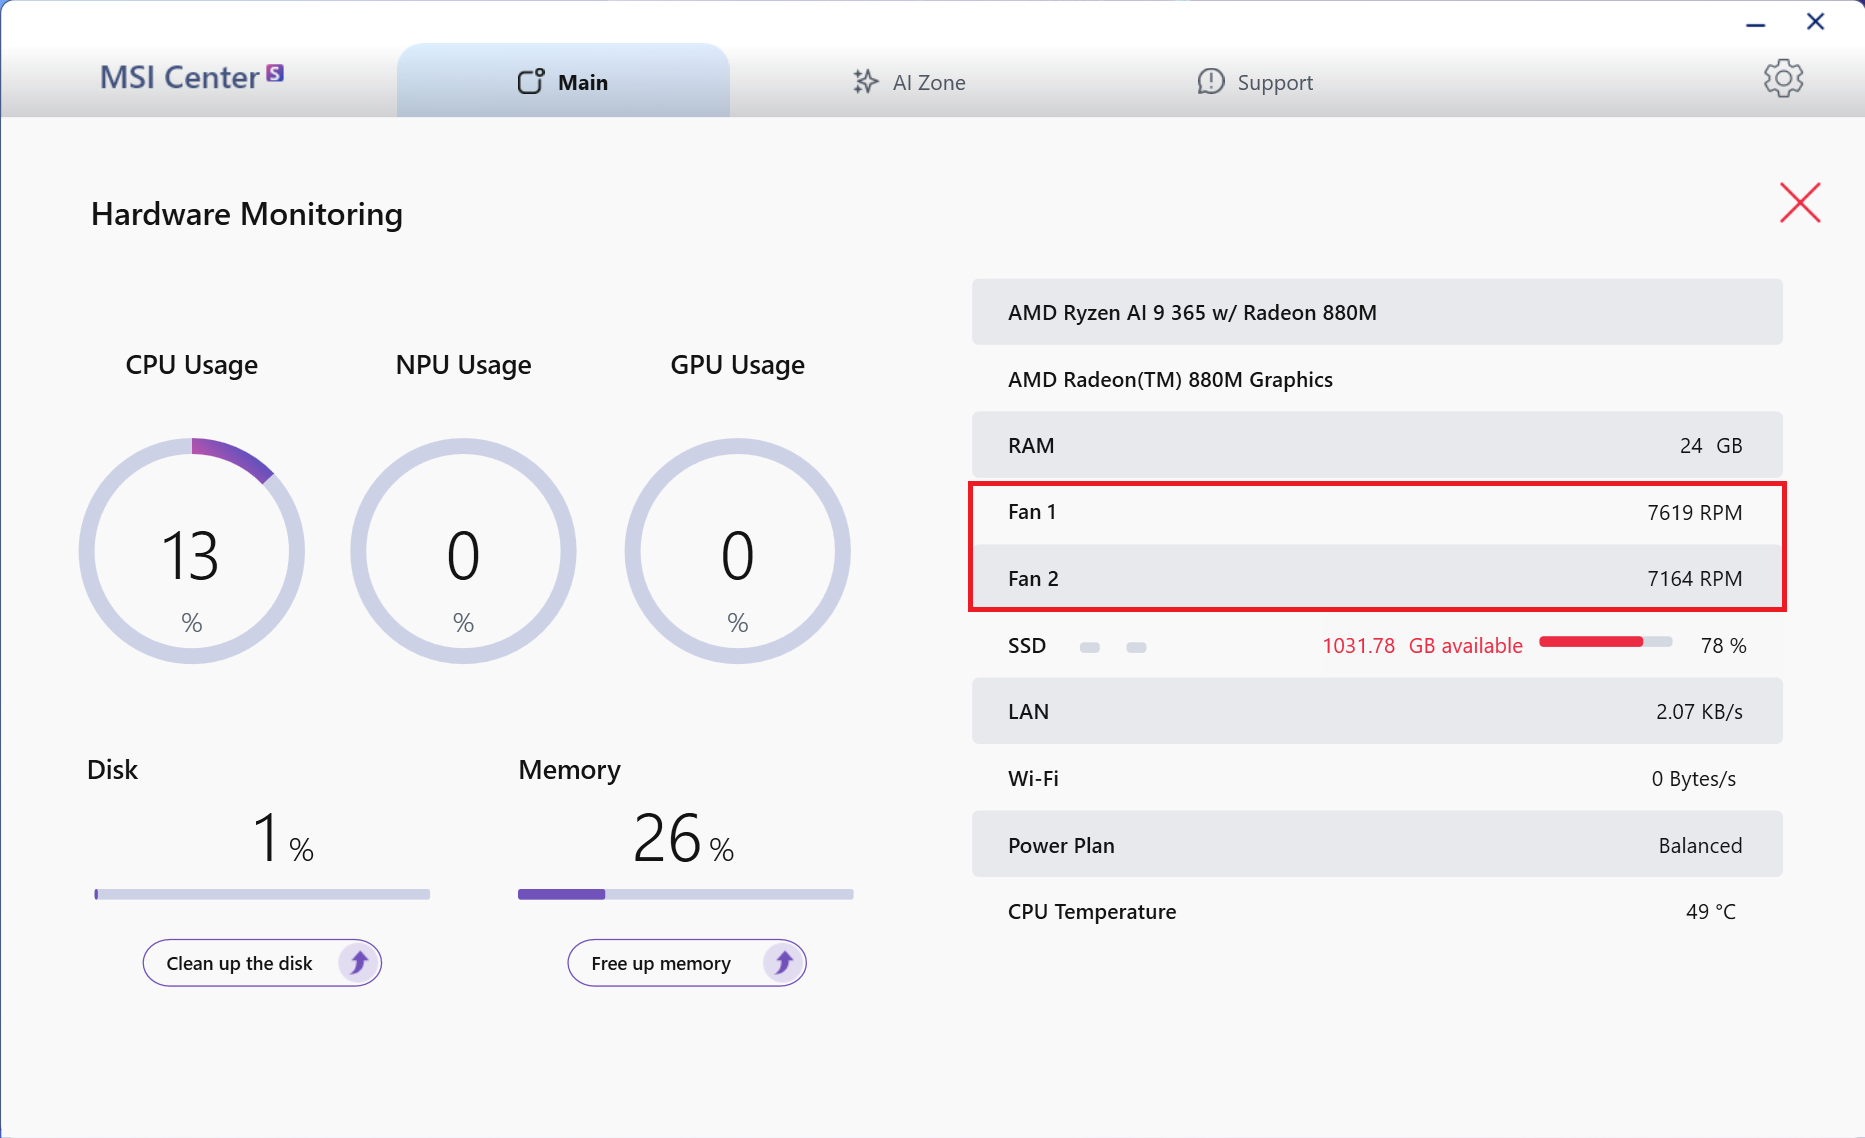Click the AI Zone sparkle icon
This screenshot has height=1138, width=1865.
pos(865,82)
